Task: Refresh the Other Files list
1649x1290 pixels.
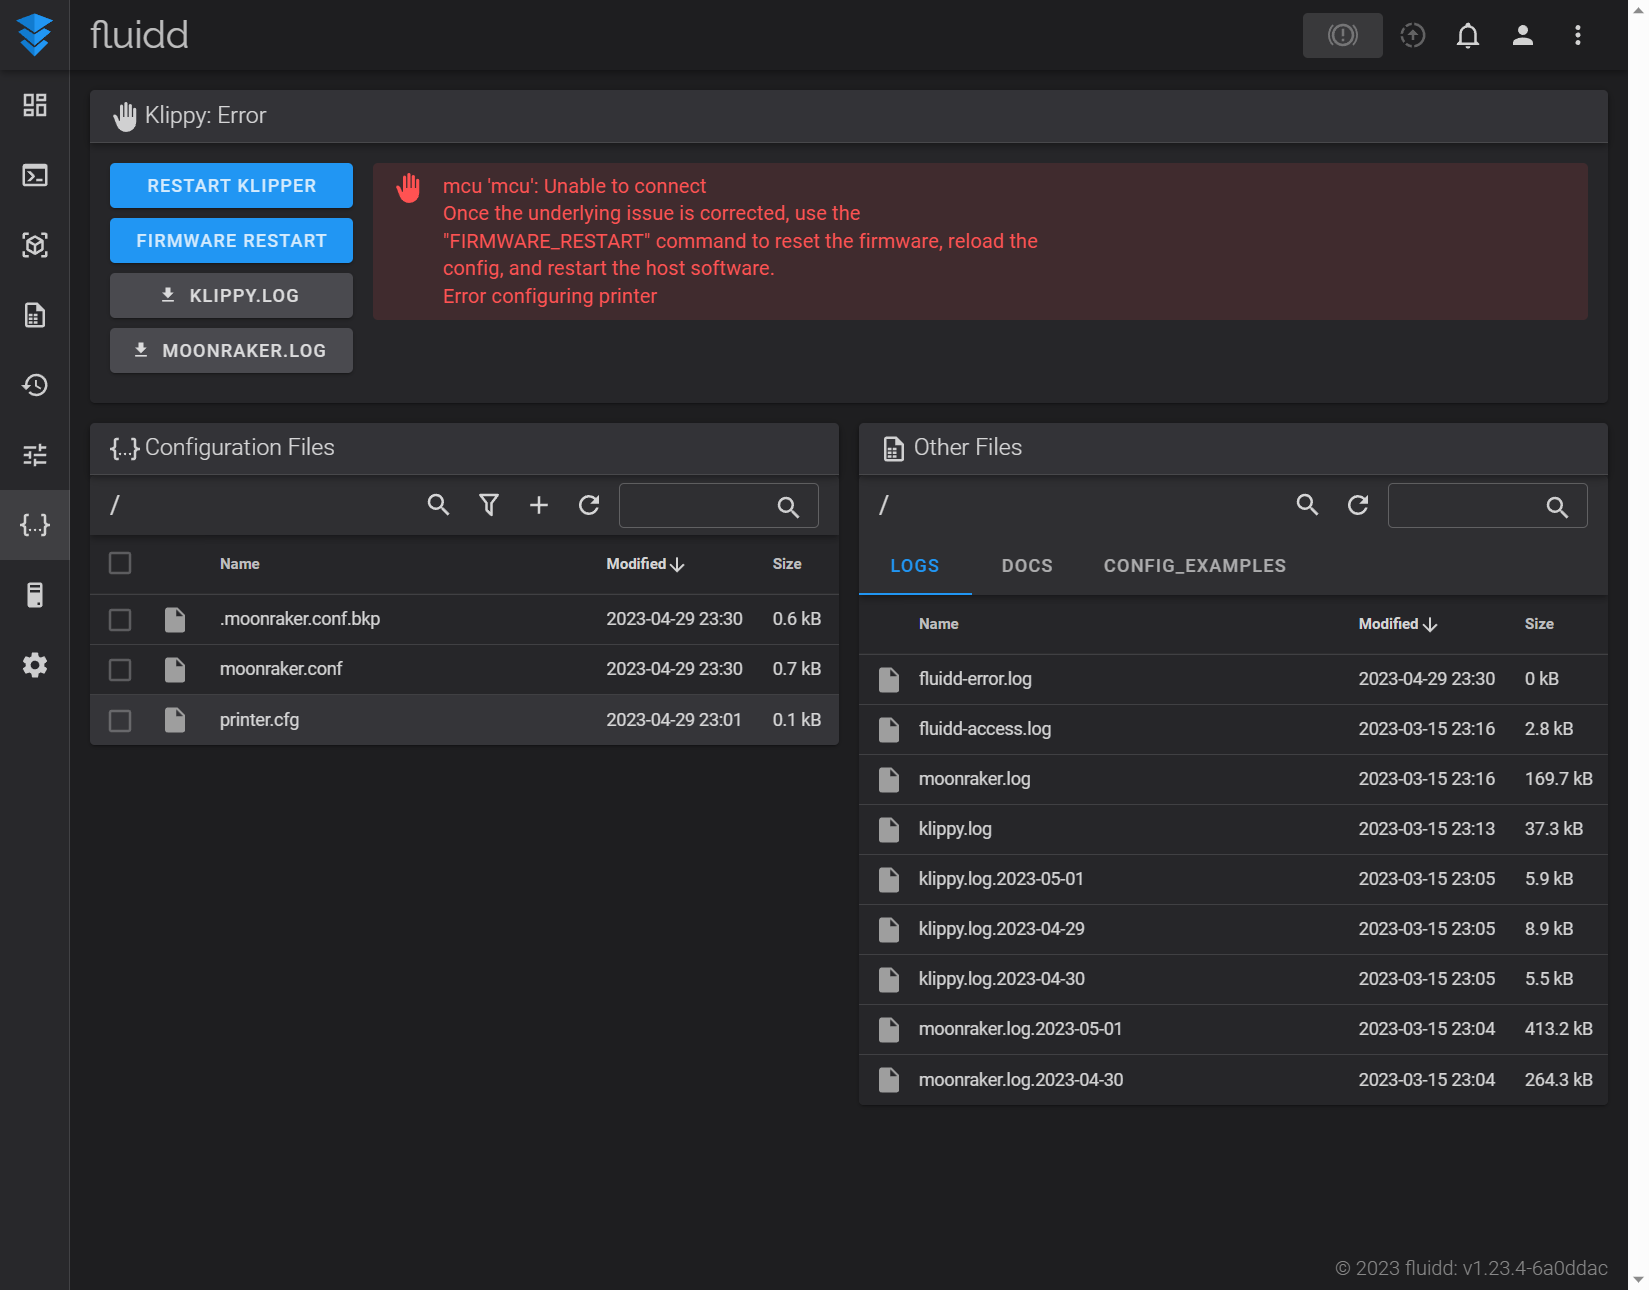Action: [x=1357, y=505]
